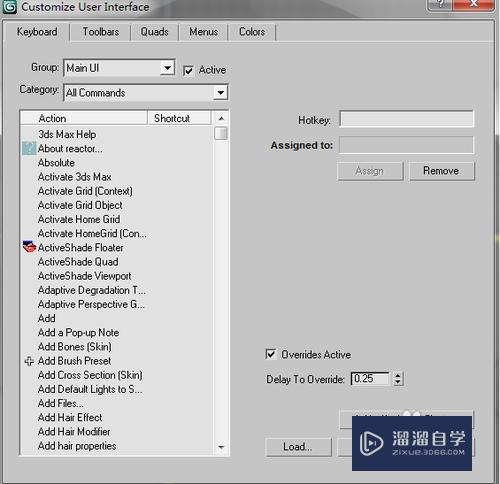Select the Add Default Lights to S... action
This screenshot has width=500, height=484.
pos(90,389)
